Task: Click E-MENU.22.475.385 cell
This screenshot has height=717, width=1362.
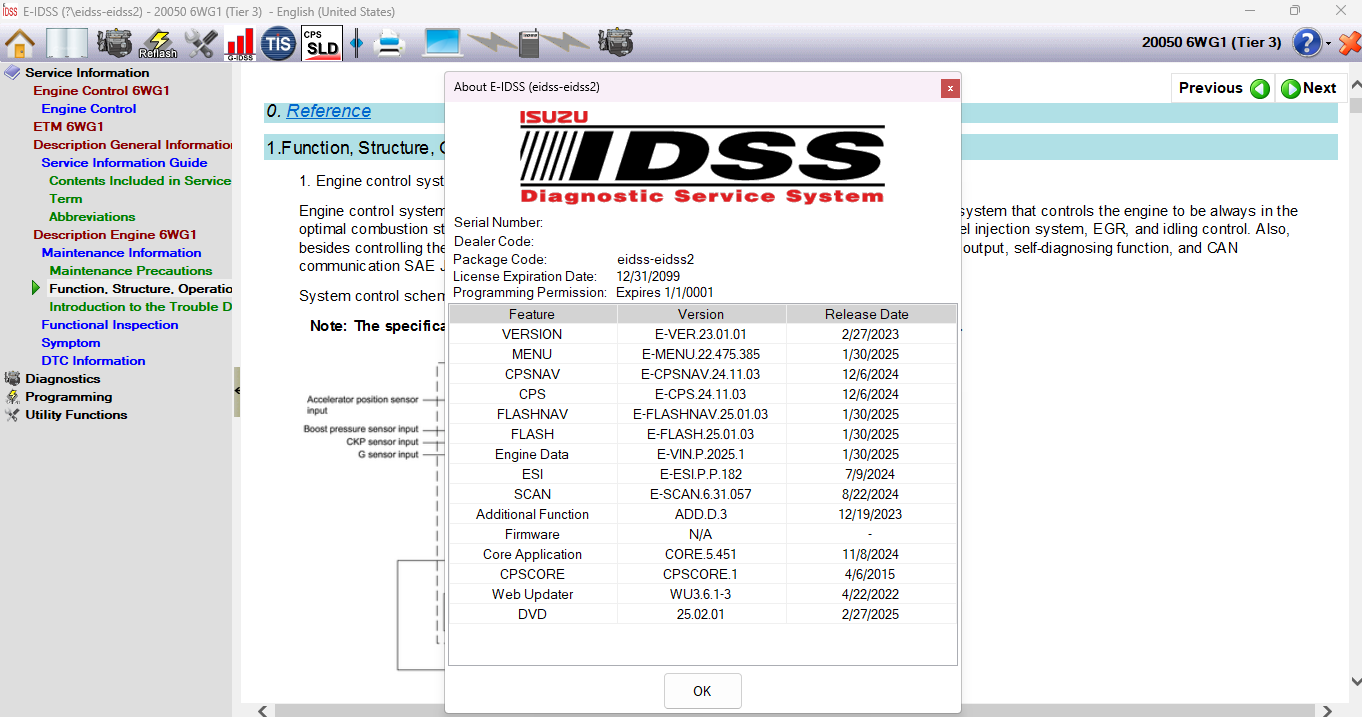Action: 701,354
